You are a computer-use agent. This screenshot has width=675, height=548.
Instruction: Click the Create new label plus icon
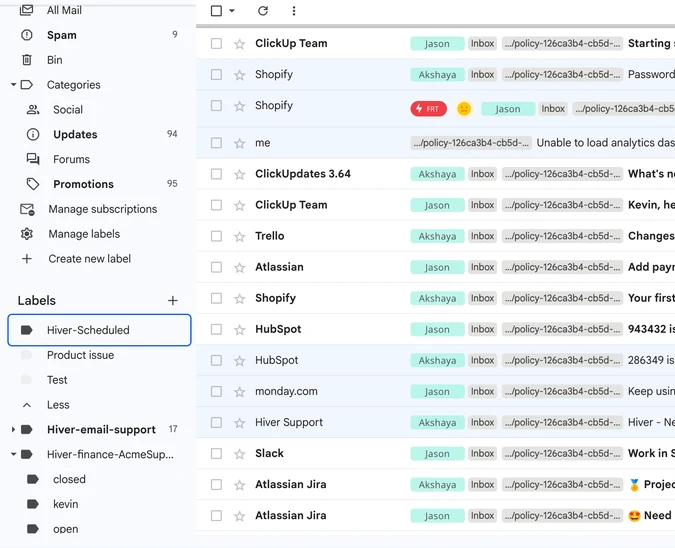tap(27, 259)
